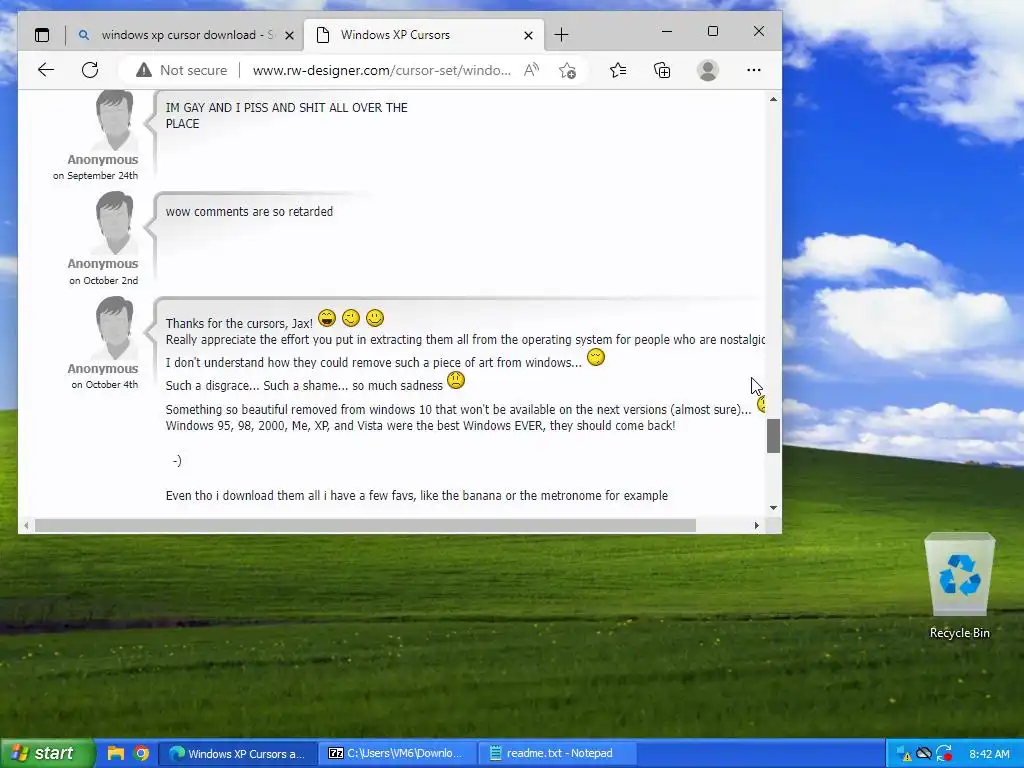Click the update refresh tray icon

[x=944, y=754]
